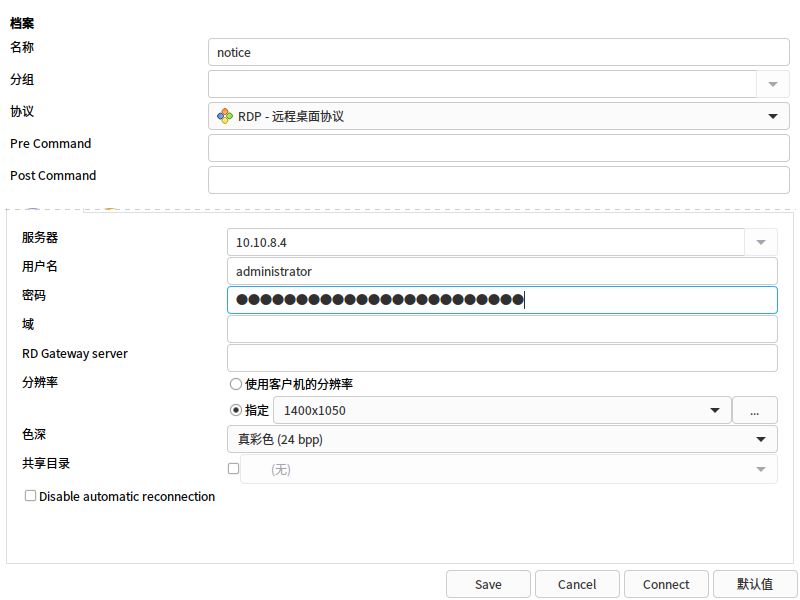The width and height of the screenshot is (800, 600).
Task: Click the 默认值 default button
Action: coord(755,584)
